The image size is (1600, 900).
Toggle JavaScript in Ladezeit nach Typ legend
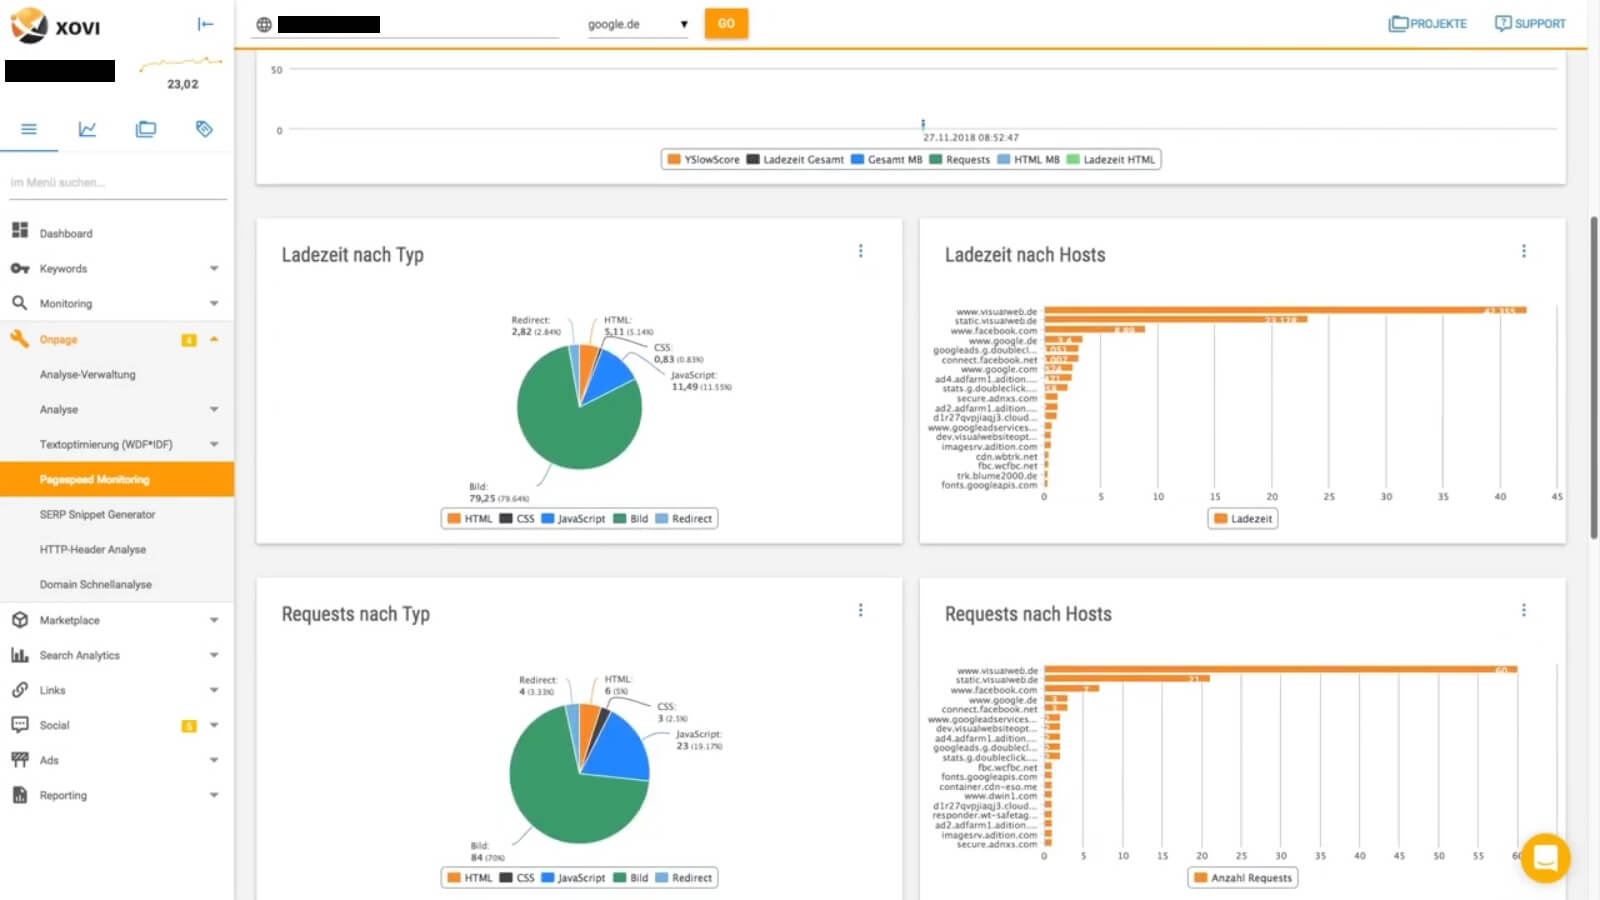[x=573, y=519]
